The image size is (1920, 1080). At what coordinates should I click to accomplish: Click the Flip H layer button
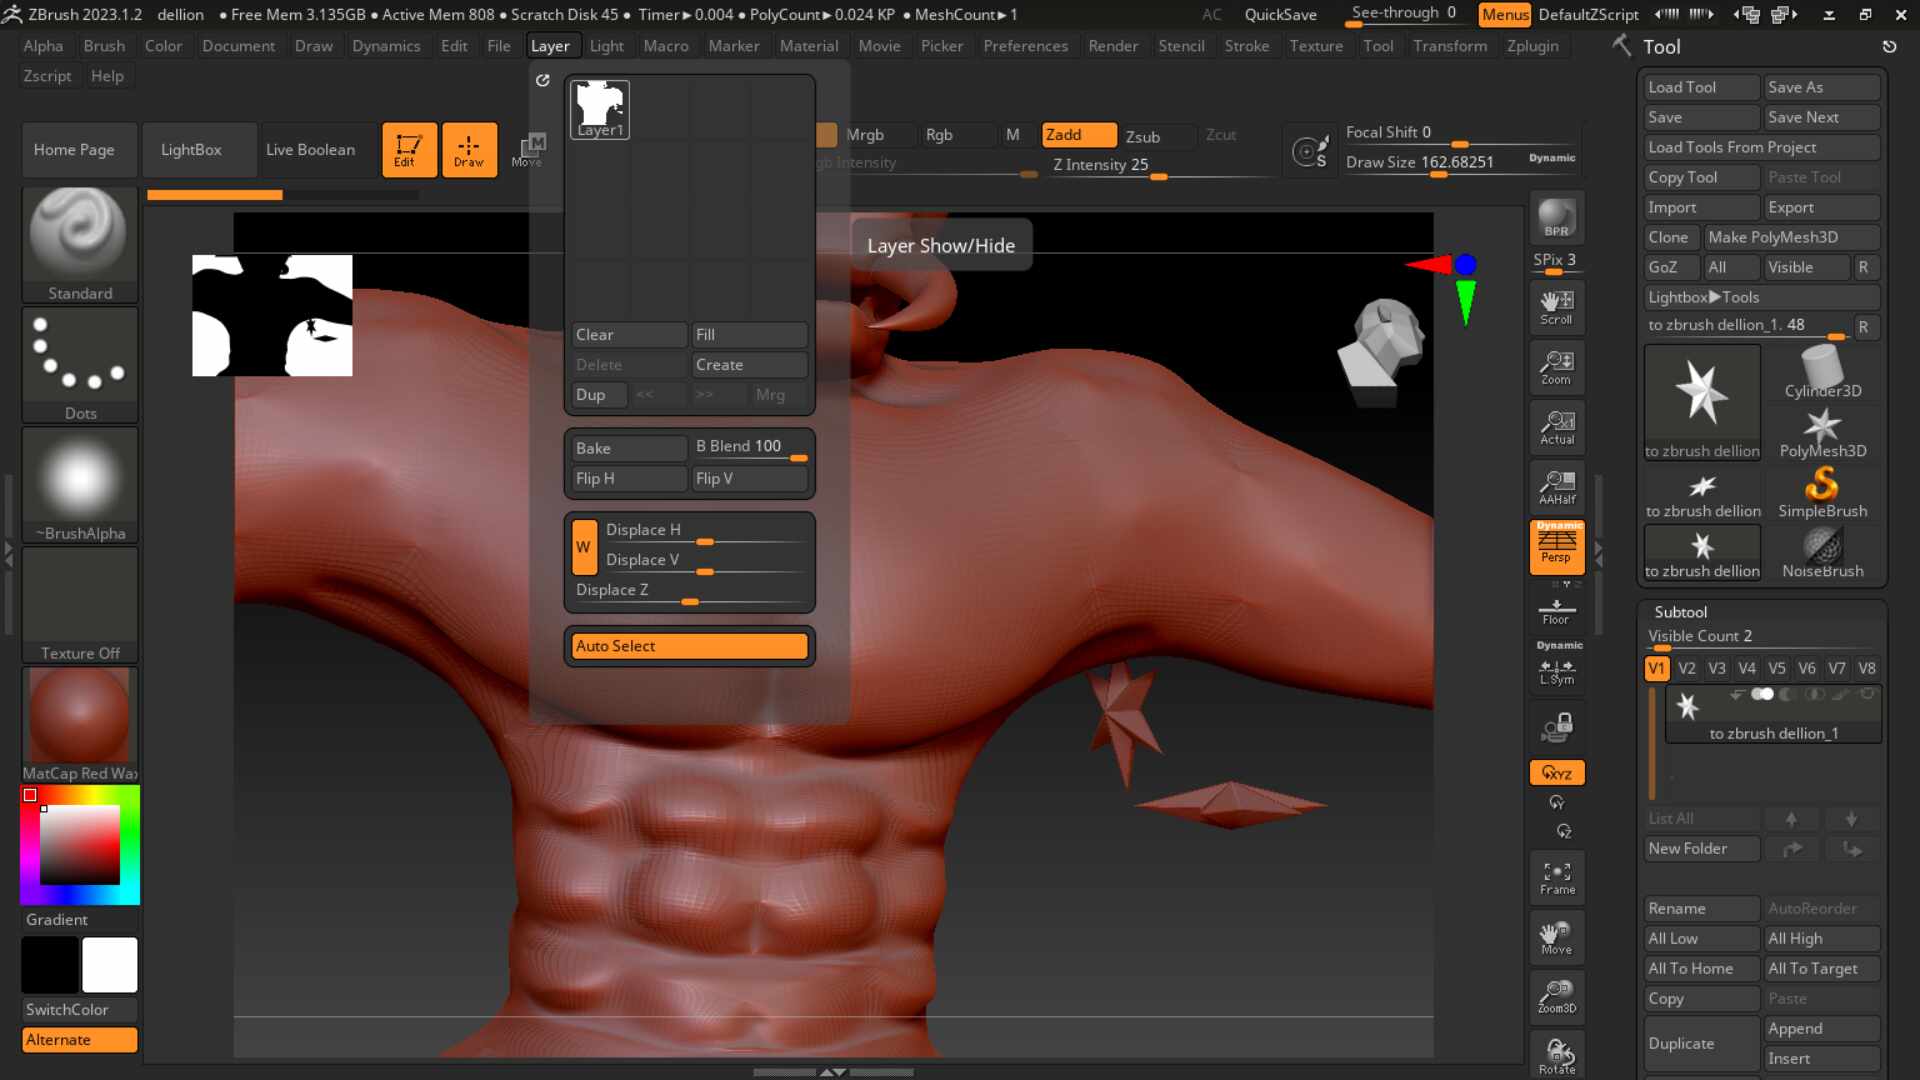click(627, 479)
